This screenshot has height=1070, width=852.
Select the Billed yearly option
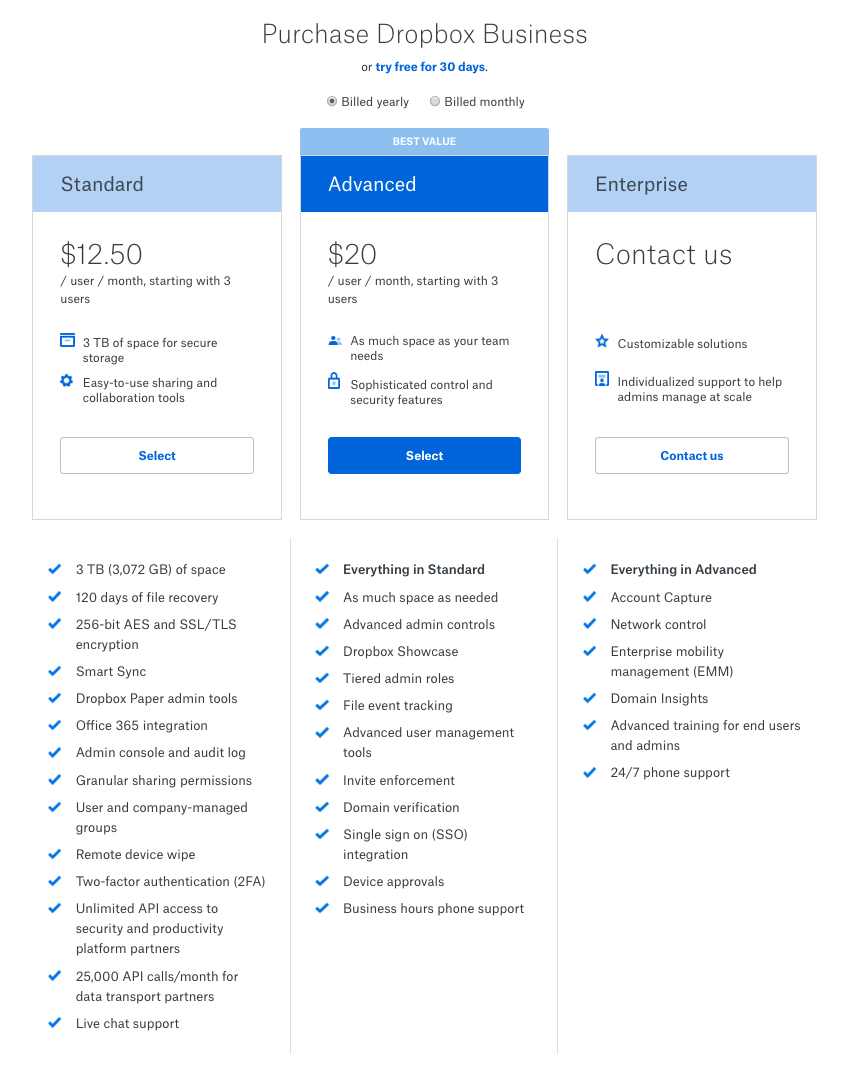point(331,101)
